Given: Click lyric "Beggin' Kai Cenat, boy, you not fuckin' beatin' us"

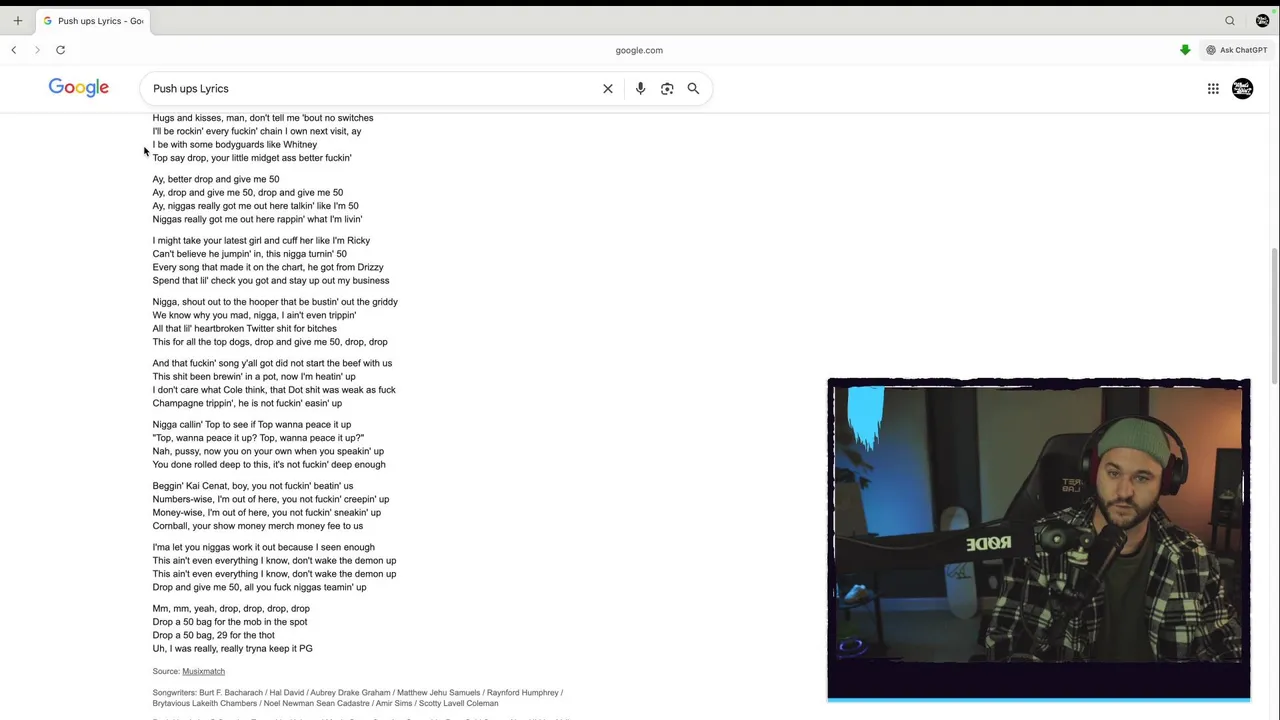Looking at the screenshot, I should 253,486.
